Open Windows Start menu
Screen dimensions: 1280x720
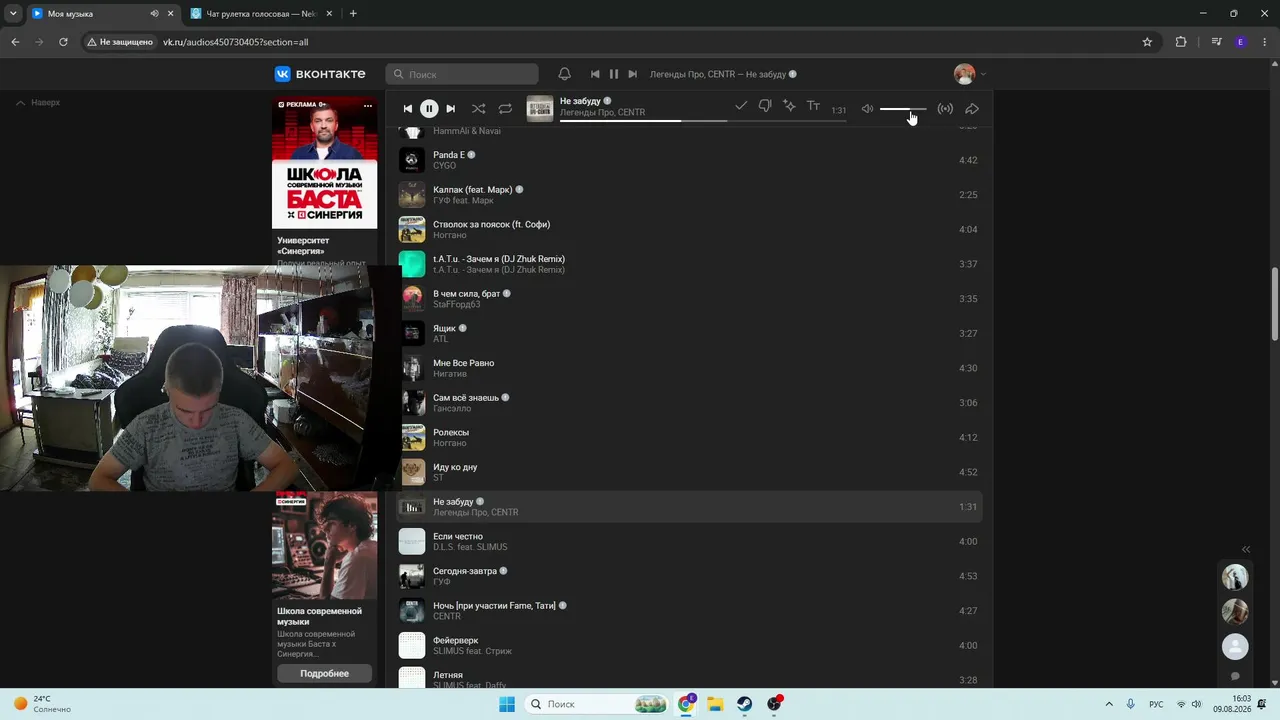507,704
